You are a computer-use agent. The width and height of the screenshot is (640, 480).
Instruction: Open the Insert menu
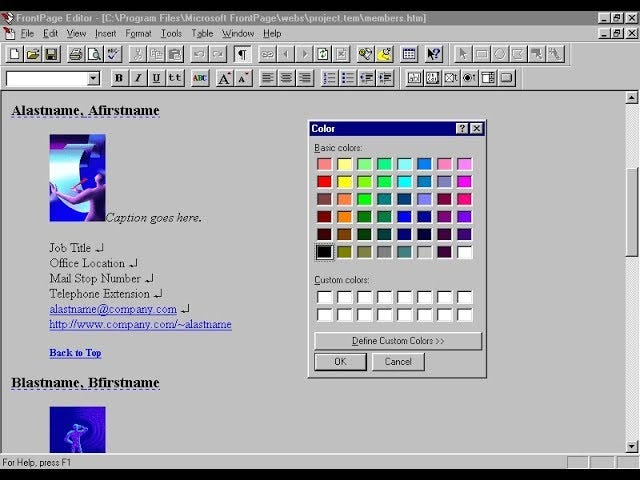pos(105,33)
